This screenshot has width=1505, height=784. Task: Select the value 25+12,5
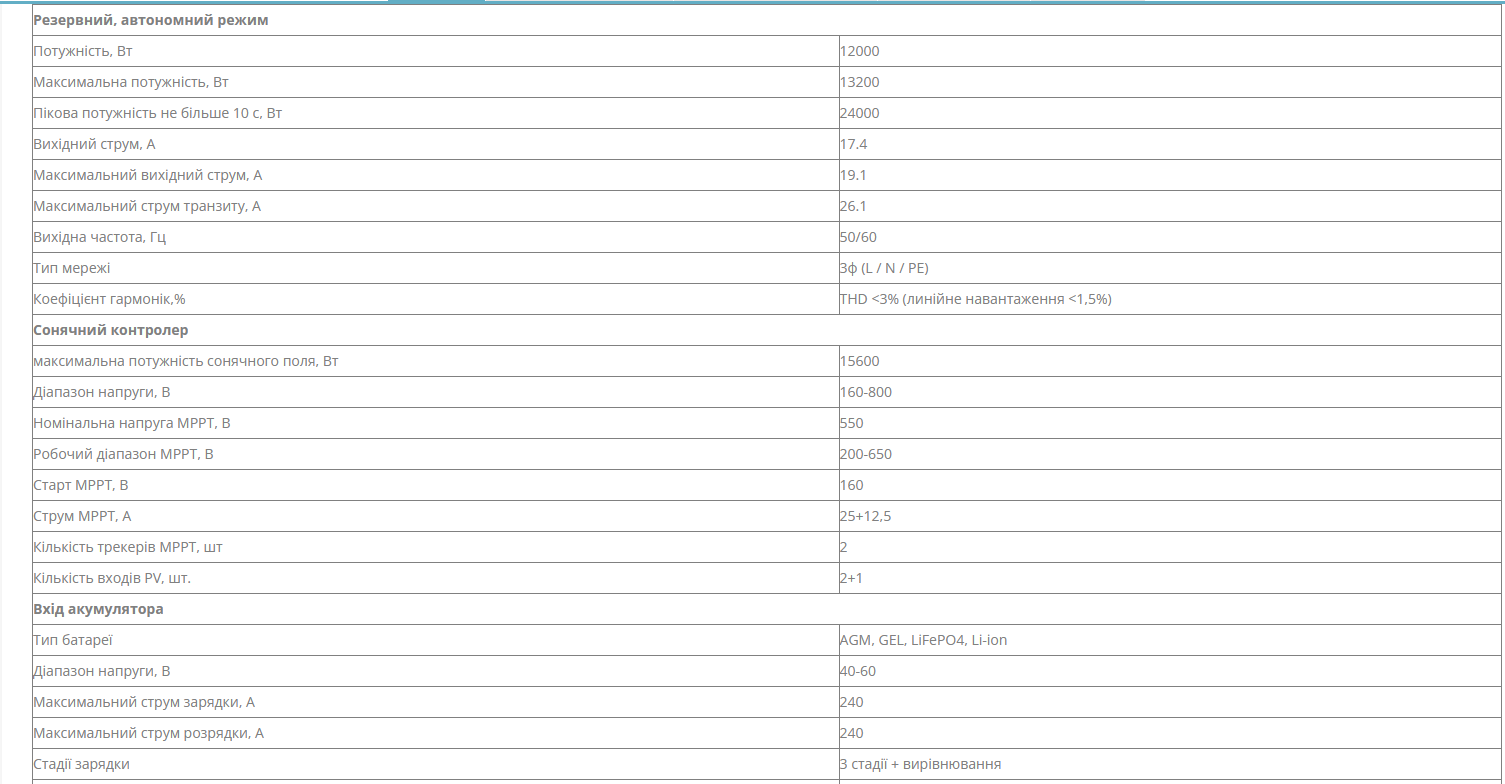tap(866, 516)
